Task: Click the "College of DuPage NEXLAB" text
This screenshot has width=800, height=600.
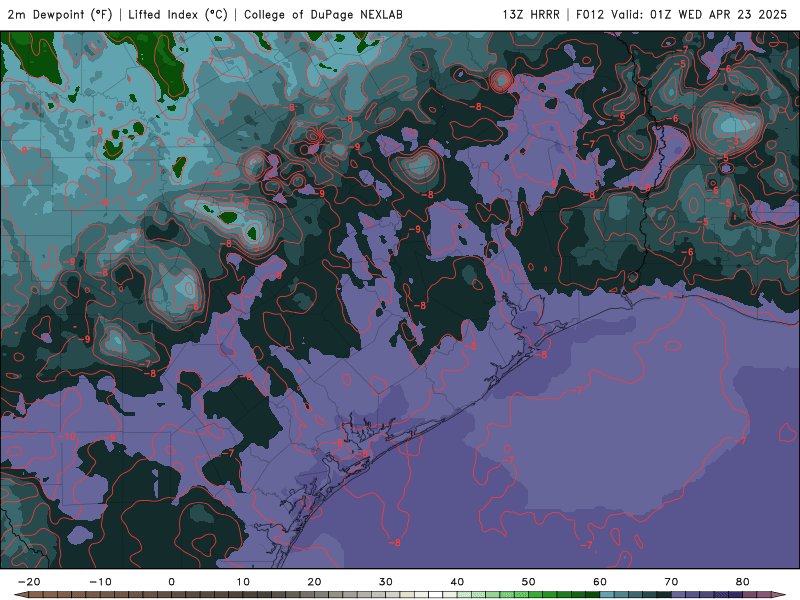Action: (323, 15)
